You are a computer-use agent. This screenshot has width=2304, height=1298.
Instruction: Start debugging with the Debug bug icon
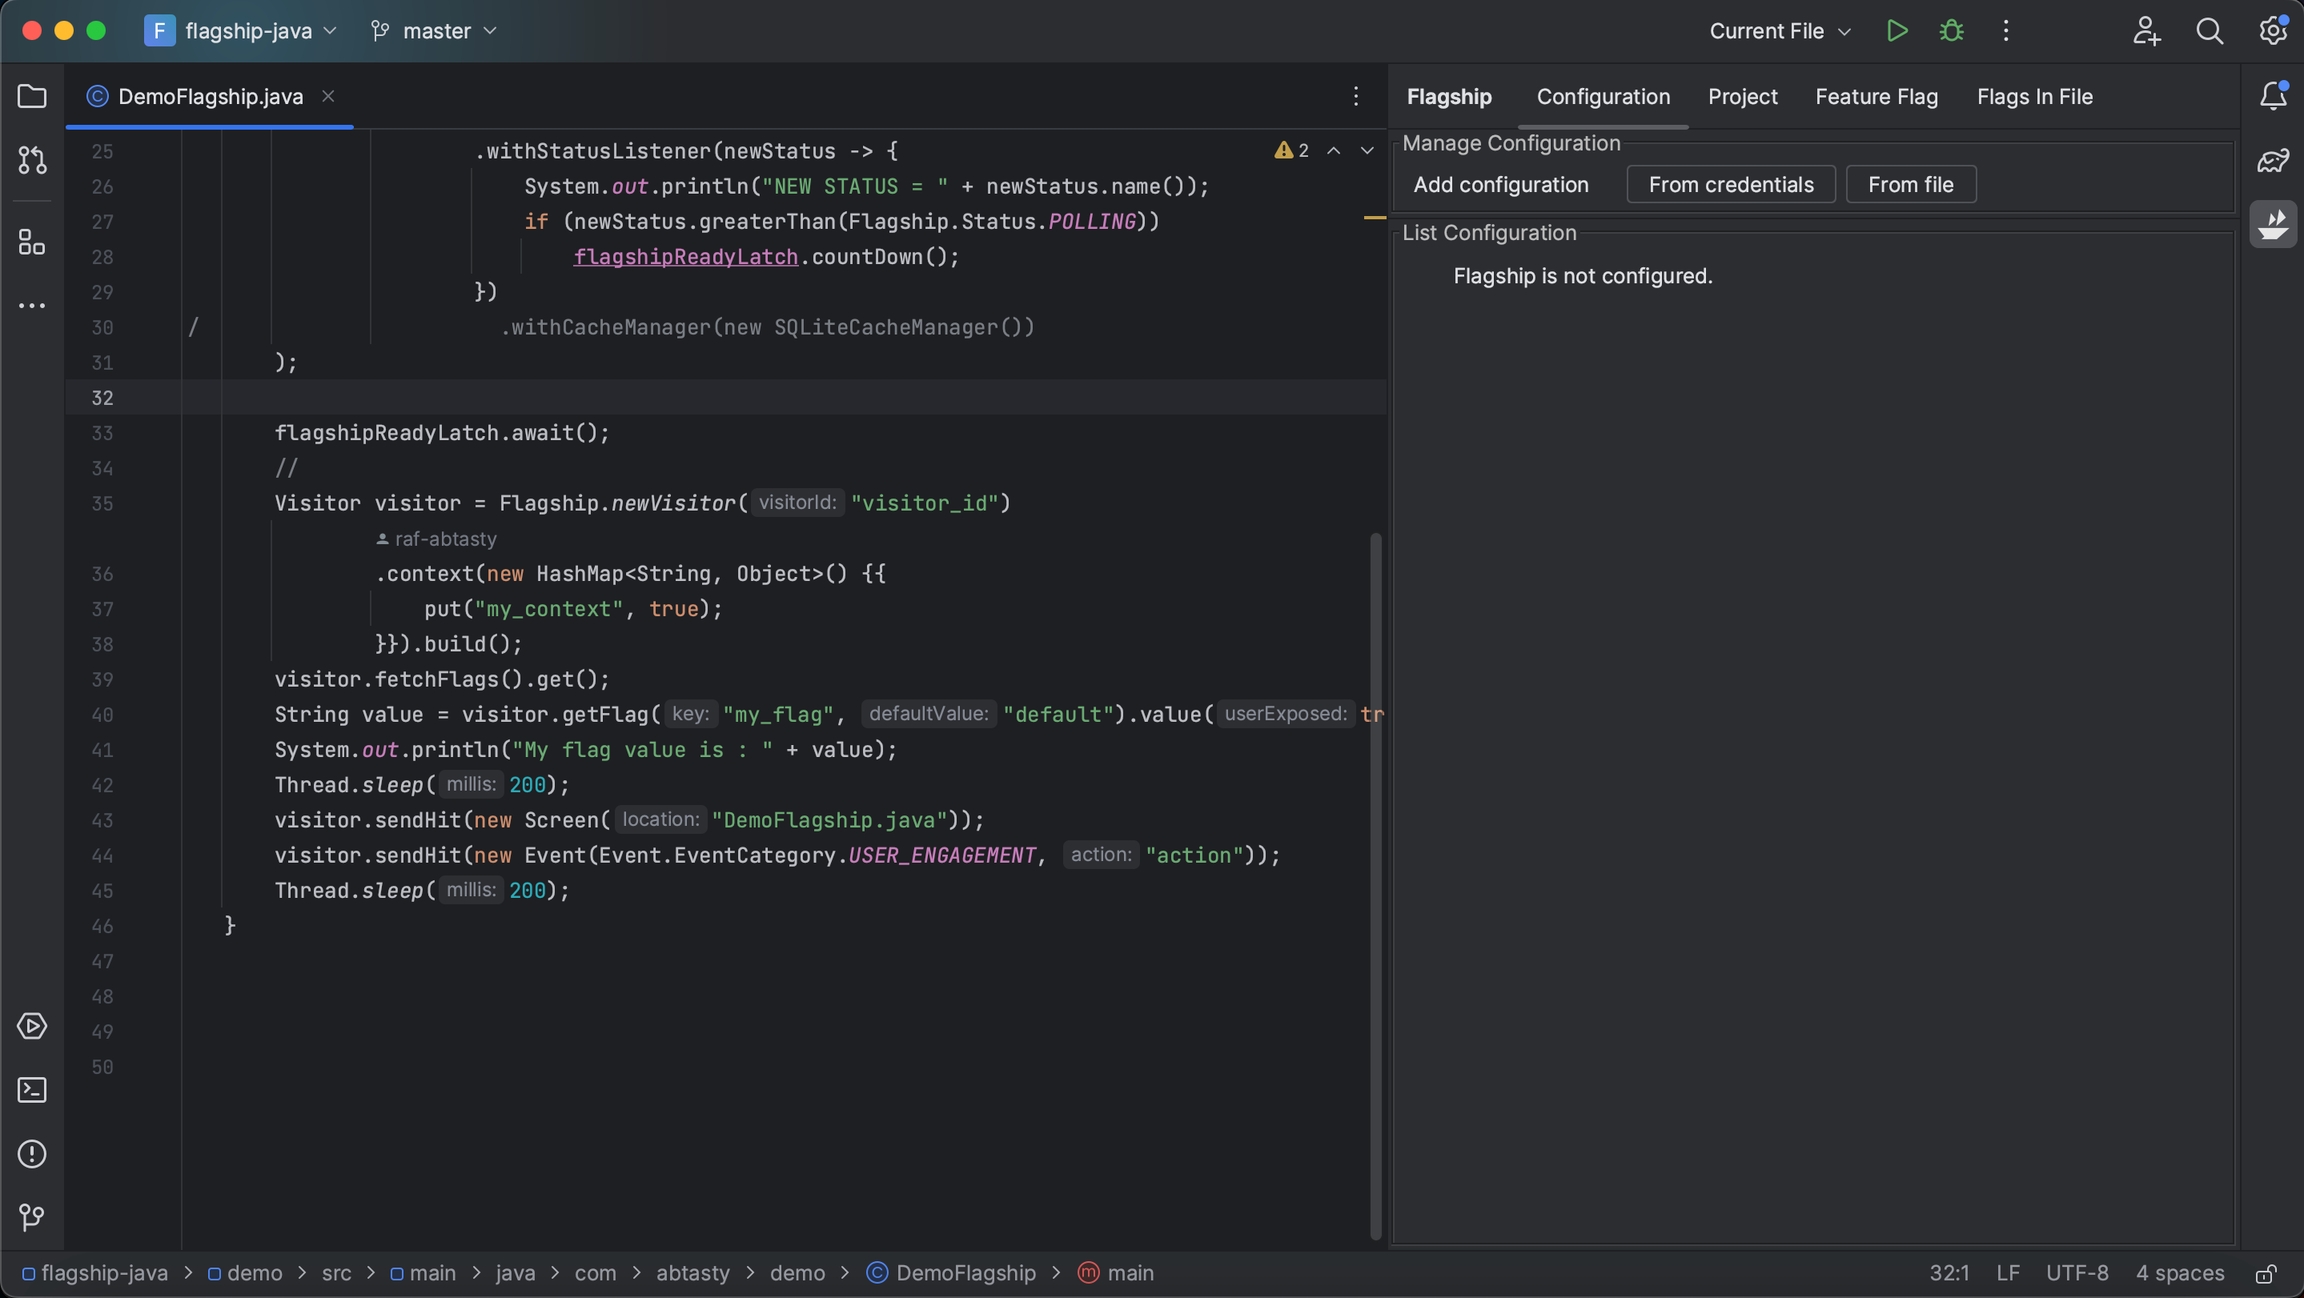click(1951, 31)
